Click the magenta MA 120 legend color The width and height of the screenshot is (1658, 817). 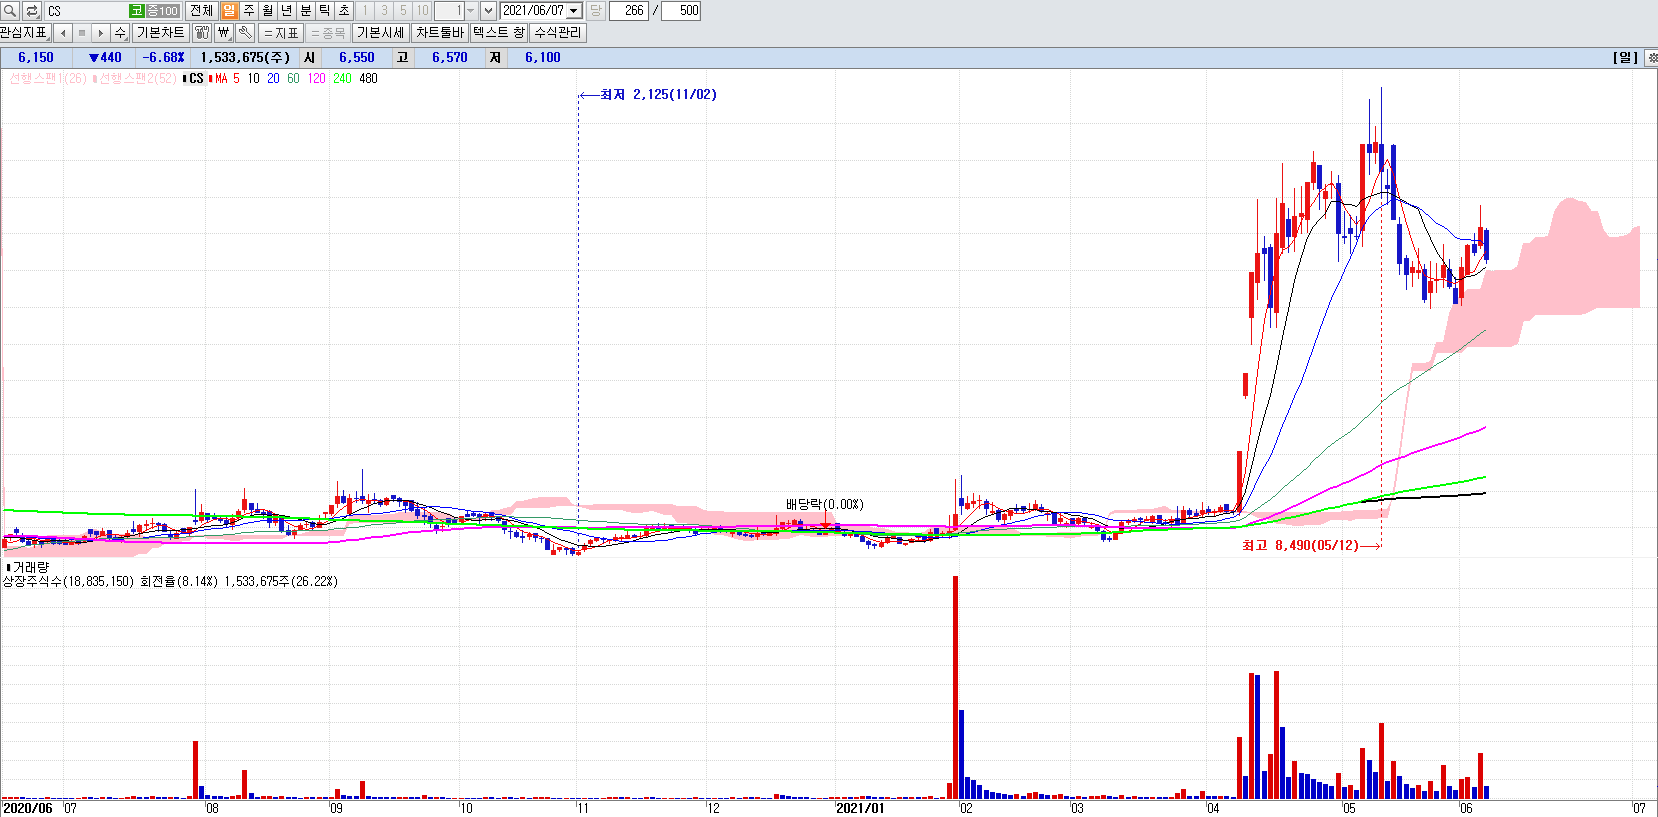316,78
